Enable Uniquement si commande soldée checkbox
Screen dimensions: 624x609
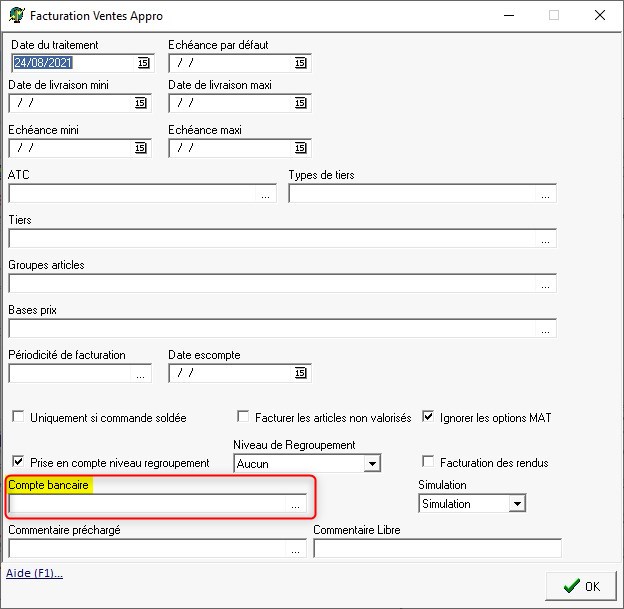click(x=17, y=417)
